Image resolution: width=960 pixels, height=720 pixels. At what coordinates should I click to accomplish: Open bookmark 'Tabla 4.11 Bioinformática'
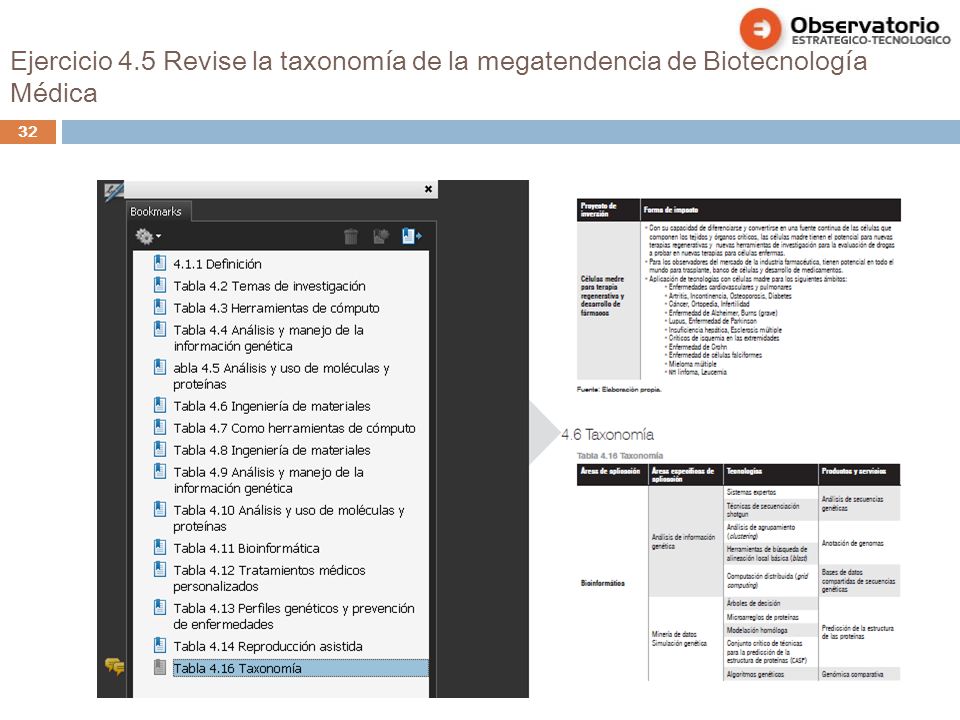[x=246, y=548]
